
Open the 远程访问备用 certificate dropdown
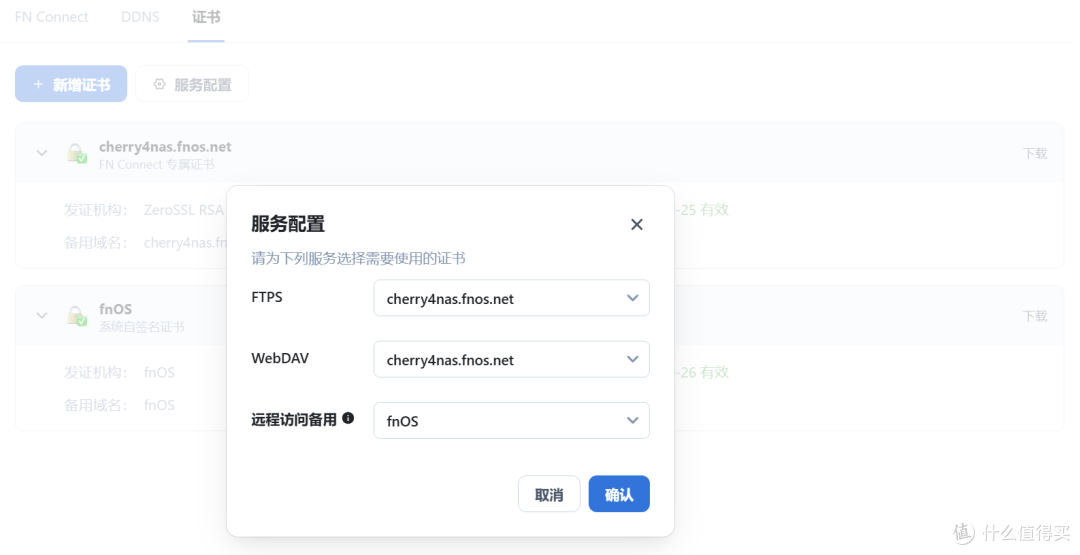click(511, 421)
